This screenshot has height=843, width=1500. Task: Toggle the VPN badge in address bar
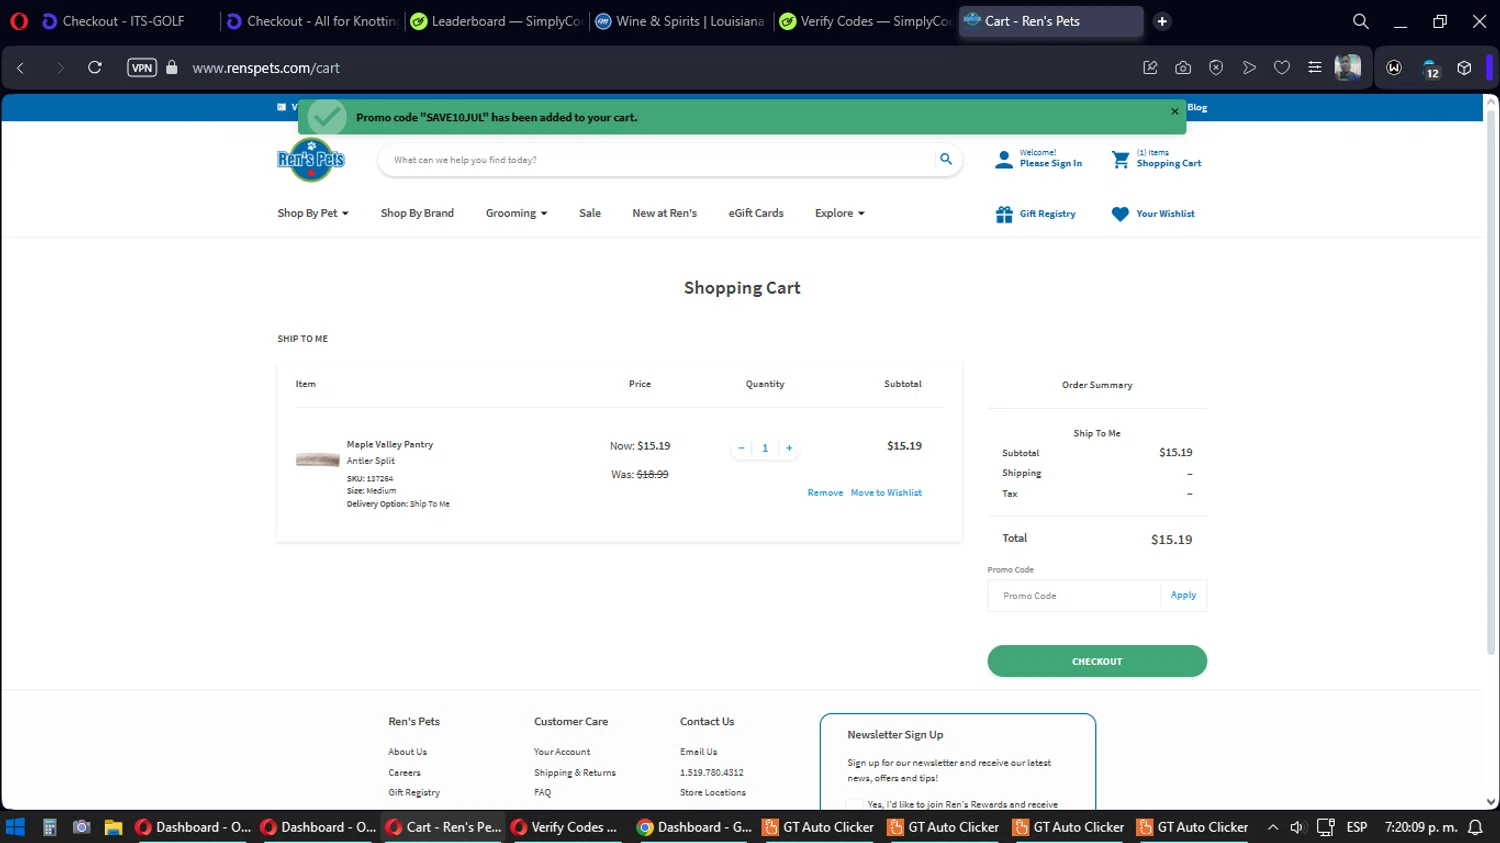[x=142, y=68]
